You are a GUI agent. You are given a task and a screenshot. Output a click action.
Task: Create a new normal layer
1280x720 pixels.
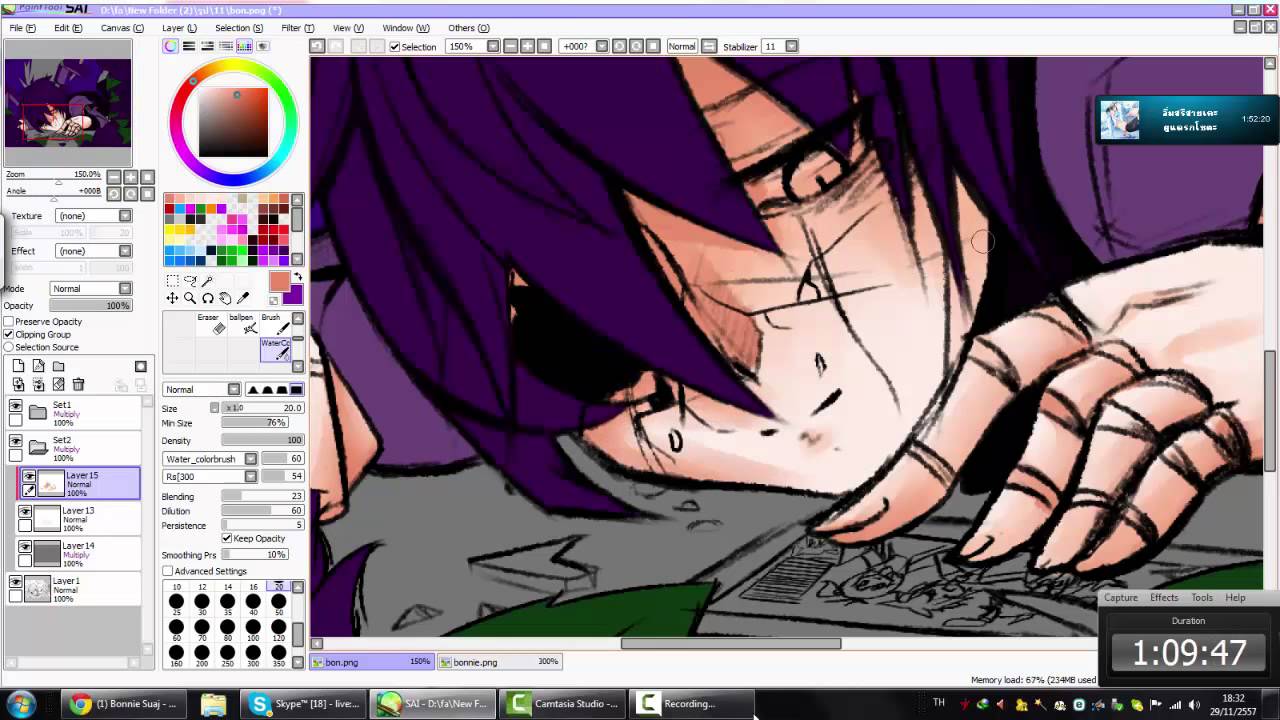pyautogui.click(x=18, y=367)
